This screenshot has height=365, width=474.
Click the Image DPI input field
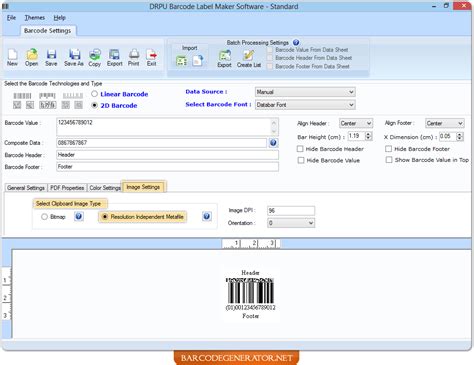click(x=291, y=210)
